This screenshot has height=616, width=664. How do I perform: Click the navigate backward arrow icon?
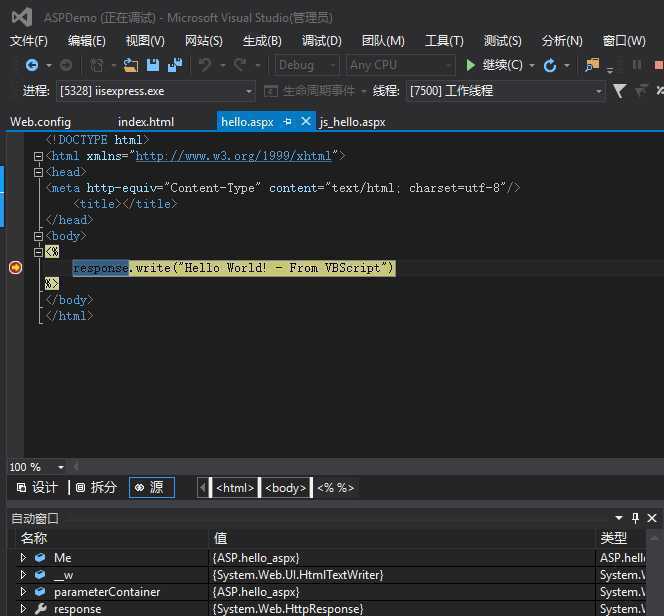(x=32, y=65)
